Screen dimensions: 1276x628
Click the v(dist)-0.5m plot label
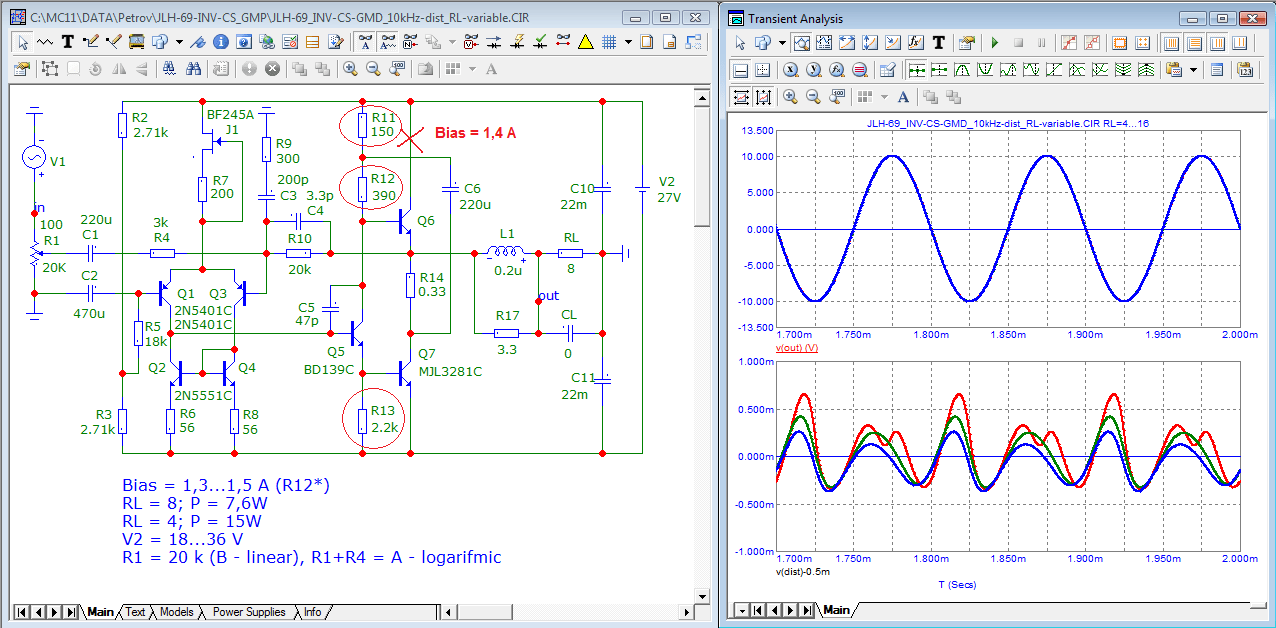coord(803,572)
